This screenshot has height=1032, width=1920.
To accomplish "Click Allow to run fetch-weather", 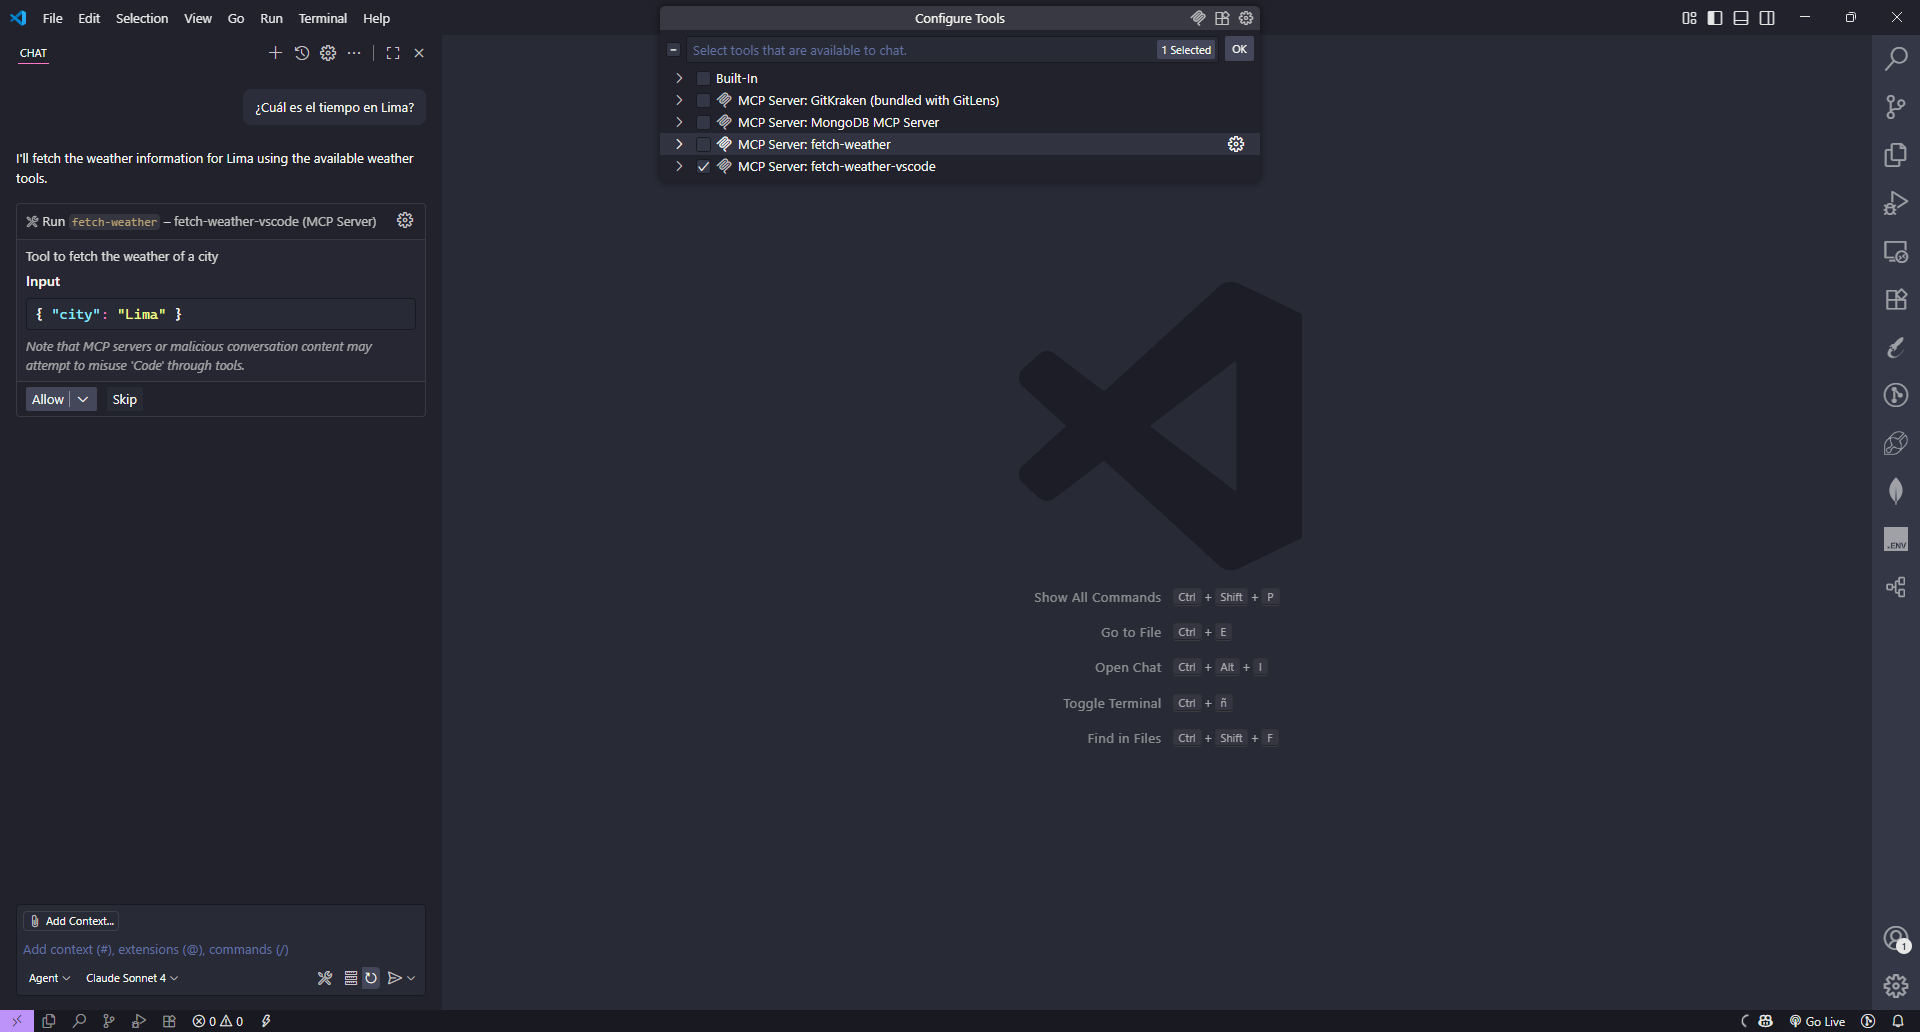I will coord(48,399).
